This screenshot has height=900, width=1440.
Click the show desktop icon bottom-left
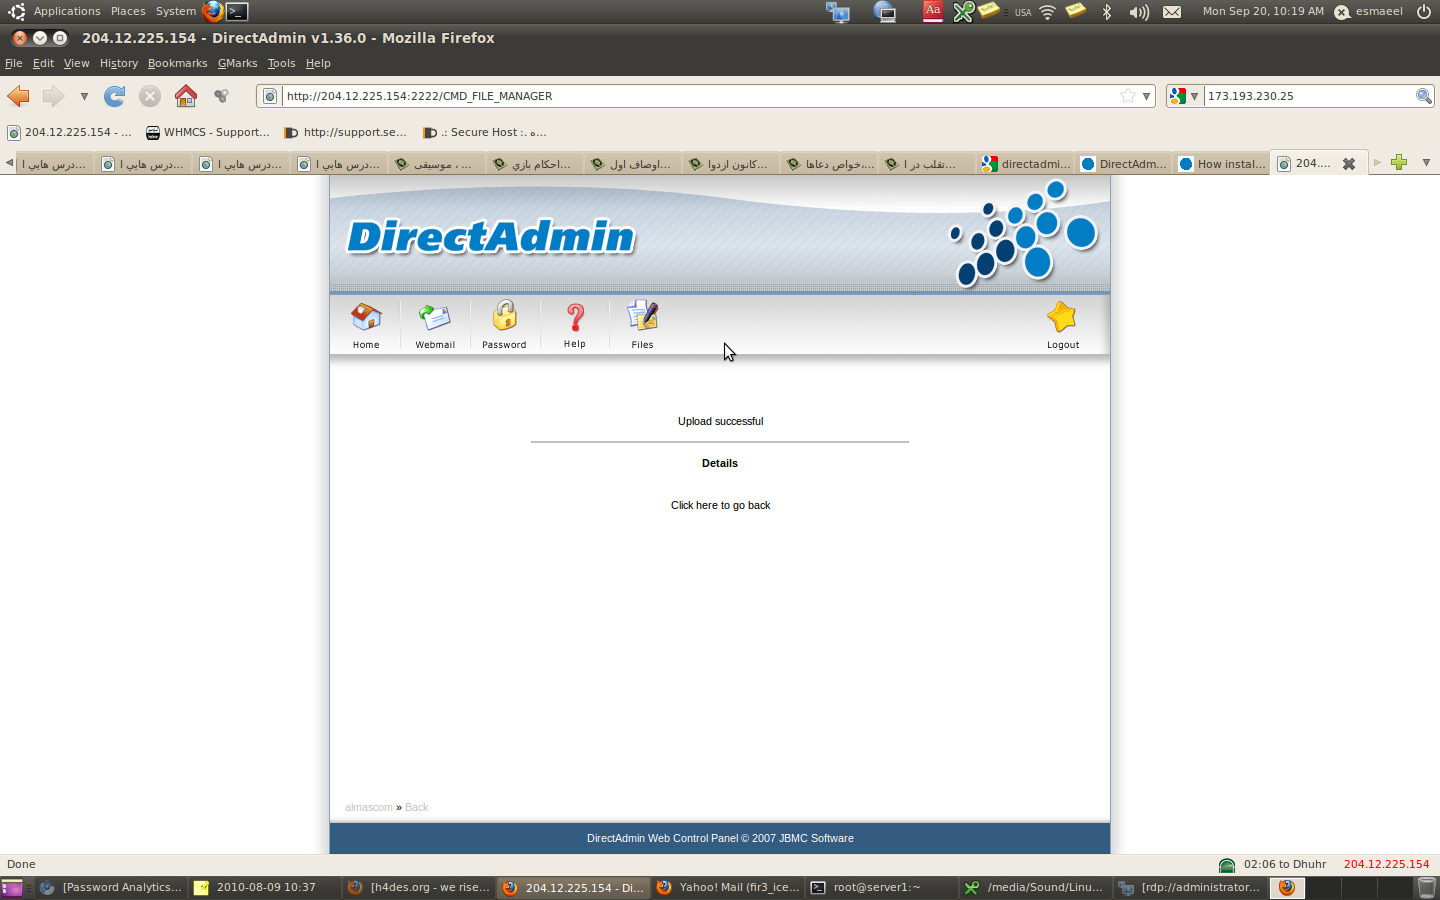pyautogui.click(x=12, y=887)
